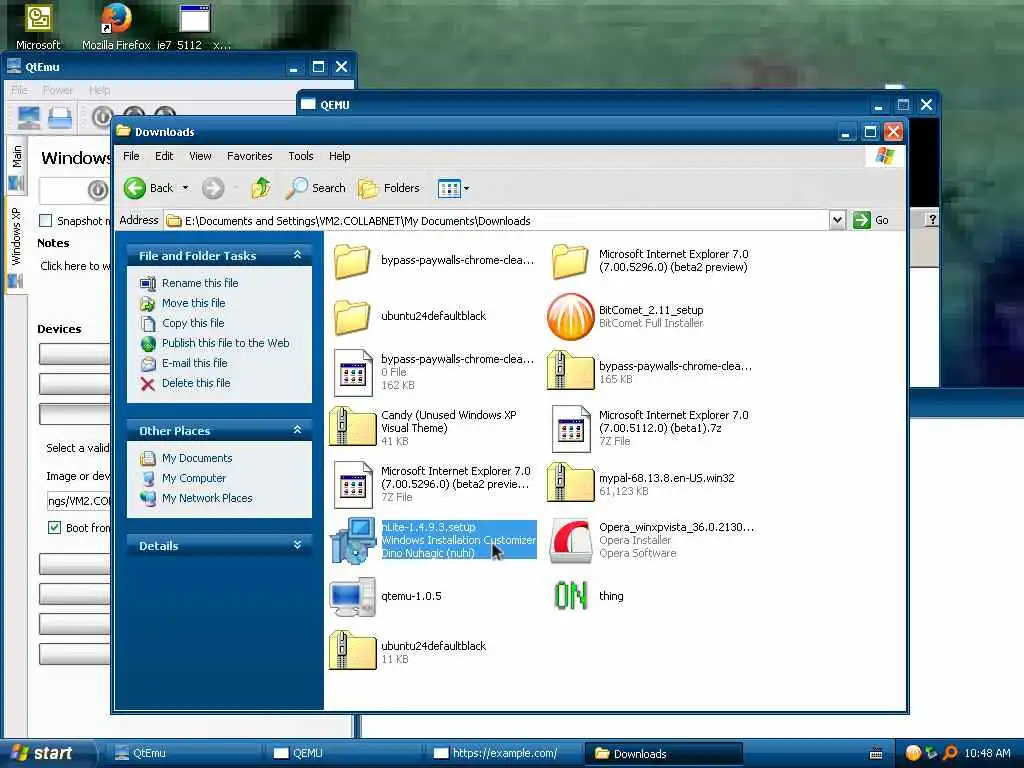Open the View menu
Screen dimensions: 1024x768
coord(200,156)
